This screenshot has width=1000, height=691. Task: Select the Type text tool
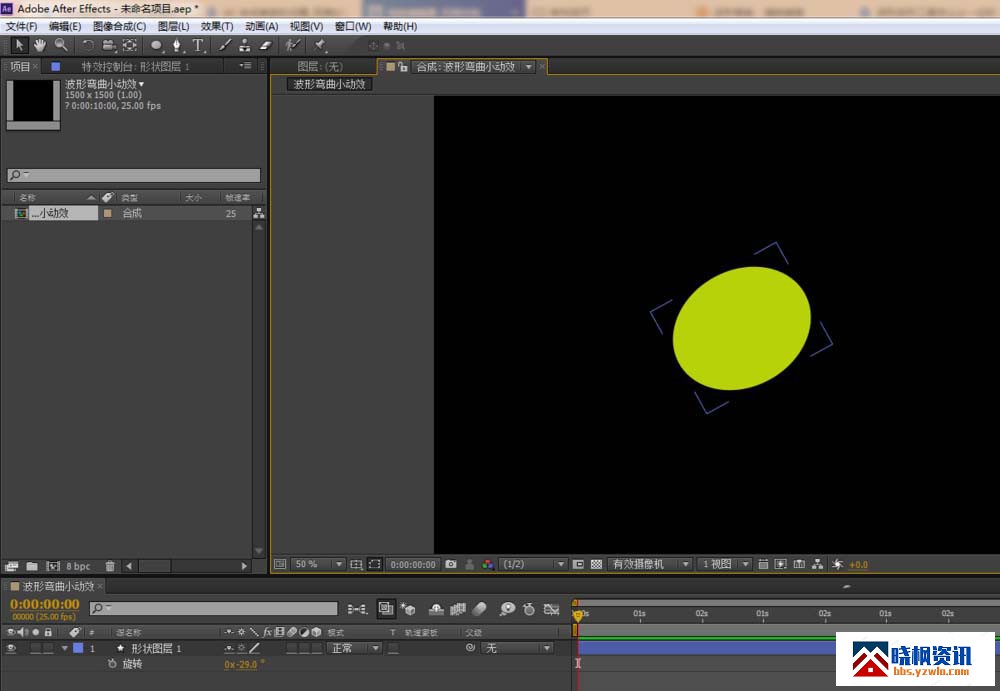point(198,45)
